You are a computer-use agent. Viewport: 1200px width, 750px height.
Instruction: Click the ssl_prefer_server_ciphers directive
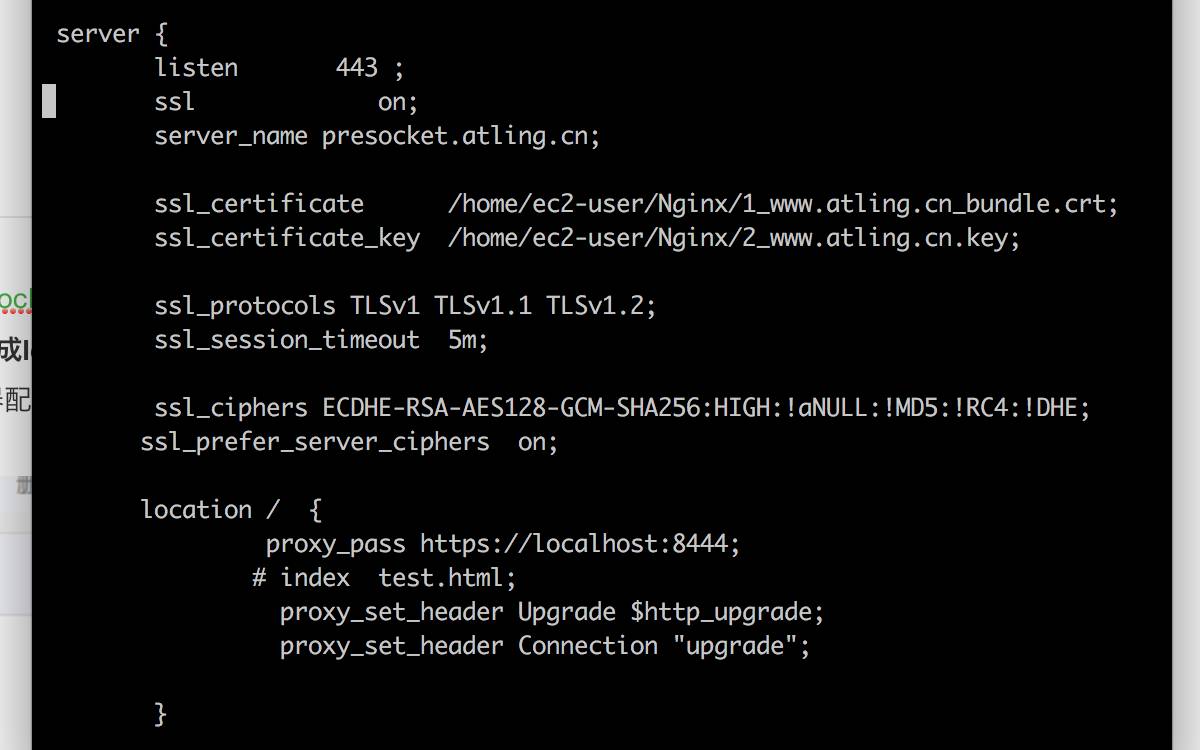click(315, 442)
